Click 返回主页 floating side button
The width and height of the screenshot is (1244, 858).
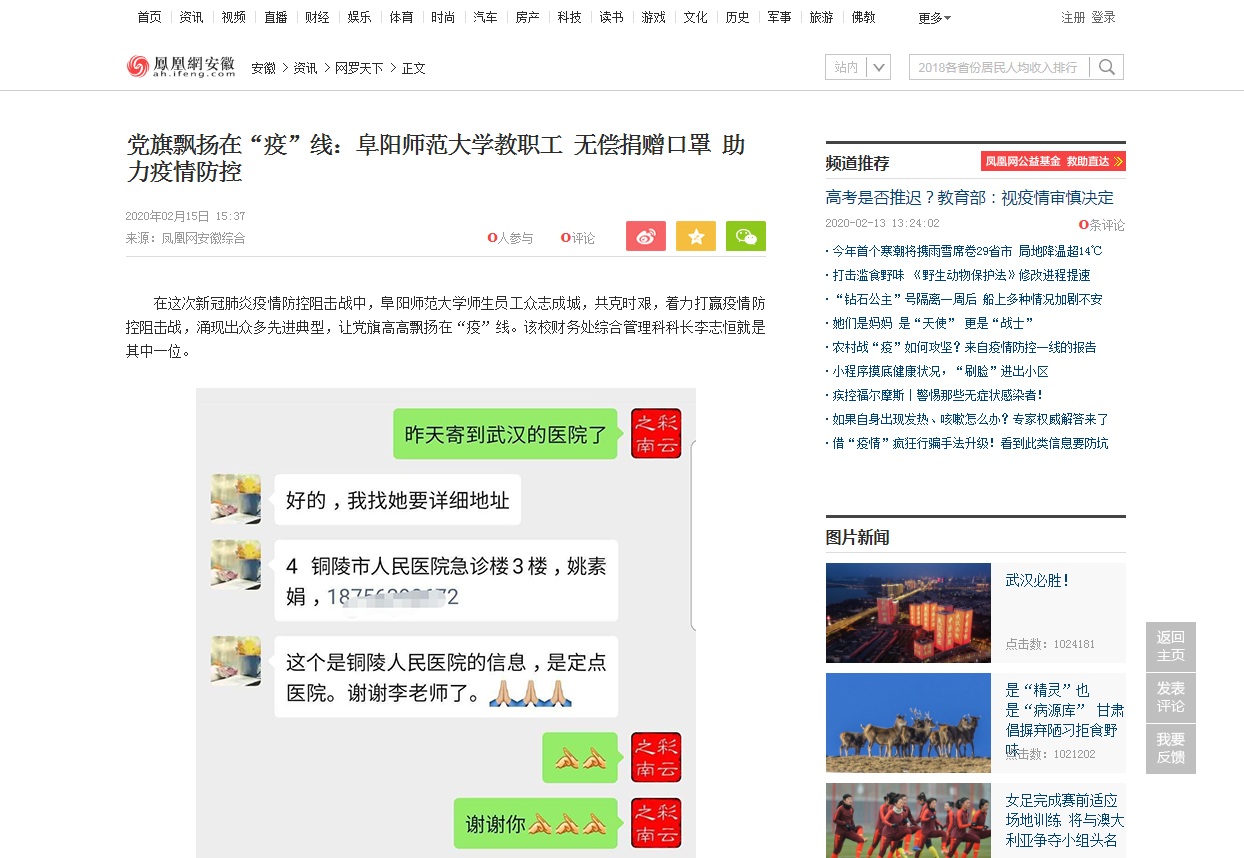pos(1170,646)
